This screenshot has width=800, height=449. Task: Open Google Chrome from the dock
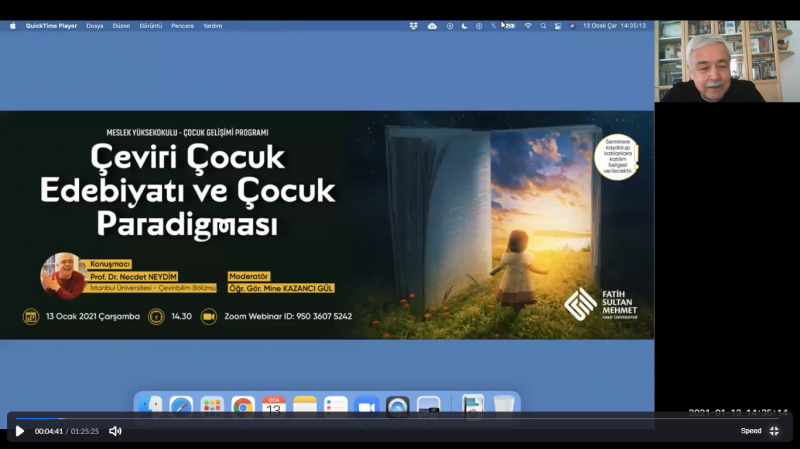[242, 405]
